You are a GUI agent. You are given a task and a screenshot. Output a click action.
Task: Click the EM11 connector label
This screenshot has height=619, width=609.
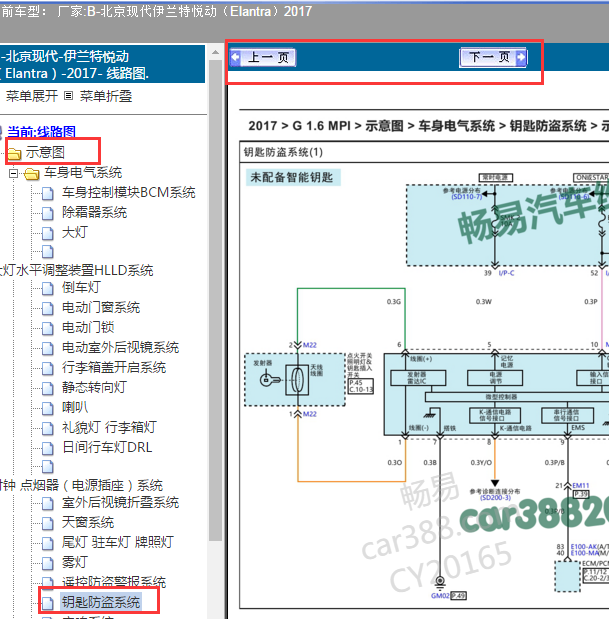(581, 485)
